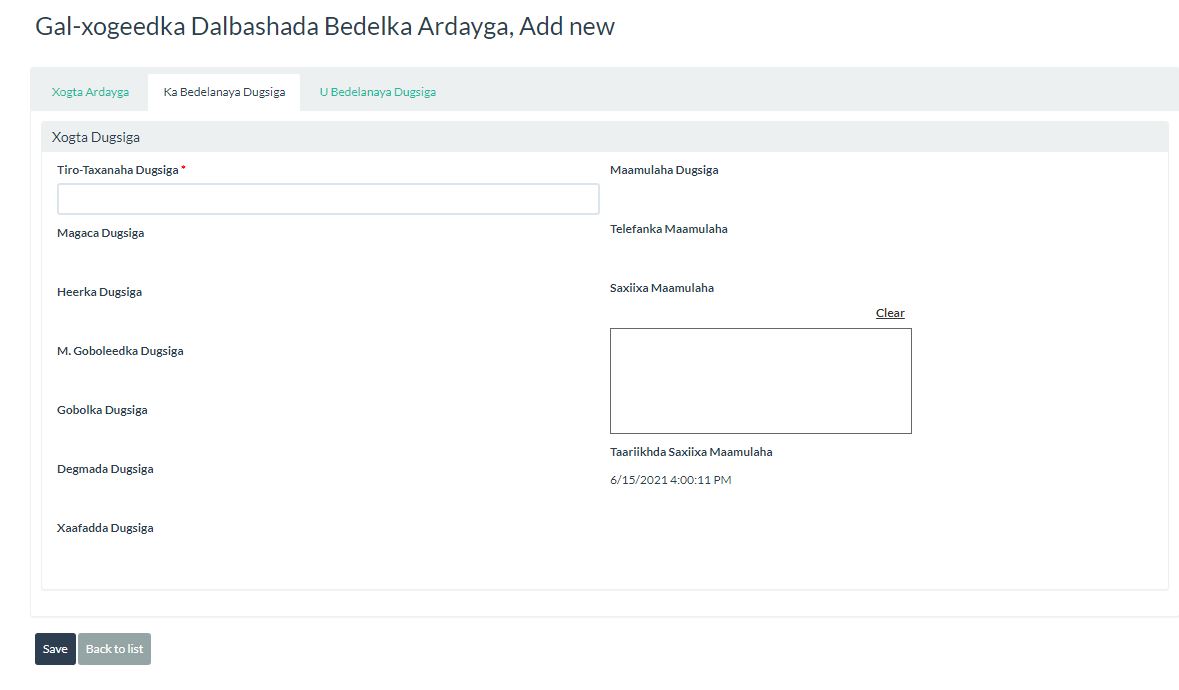This screenshot has width=1179, height=690.
Task: Click the page title Gal-xogeedka Dalbashada heading
Action: click(x=325, y=26)
